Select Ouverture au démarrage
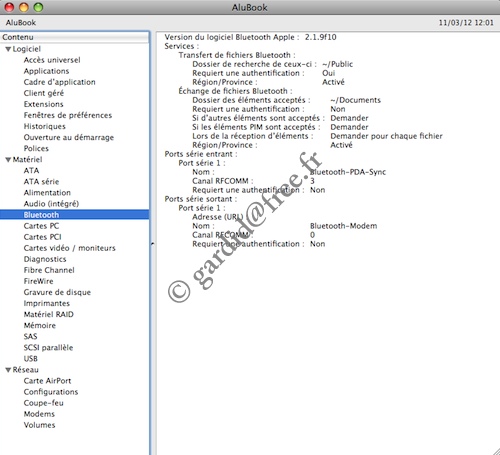This screenshot has height=455, width=500. [69, 137]
